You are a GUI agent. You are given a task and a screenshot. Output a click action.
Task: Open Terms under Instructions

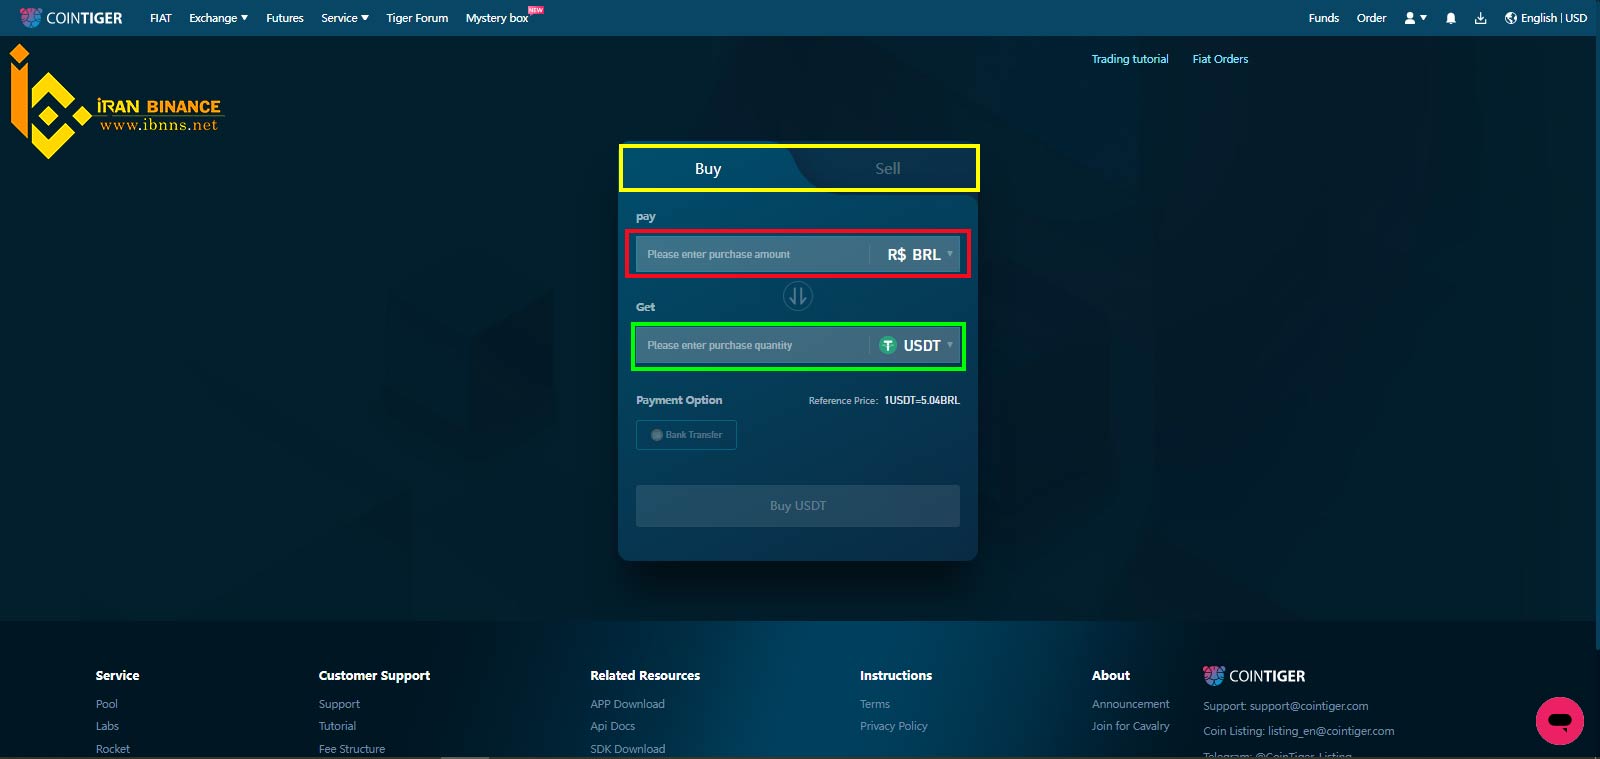tap(875, 704)
